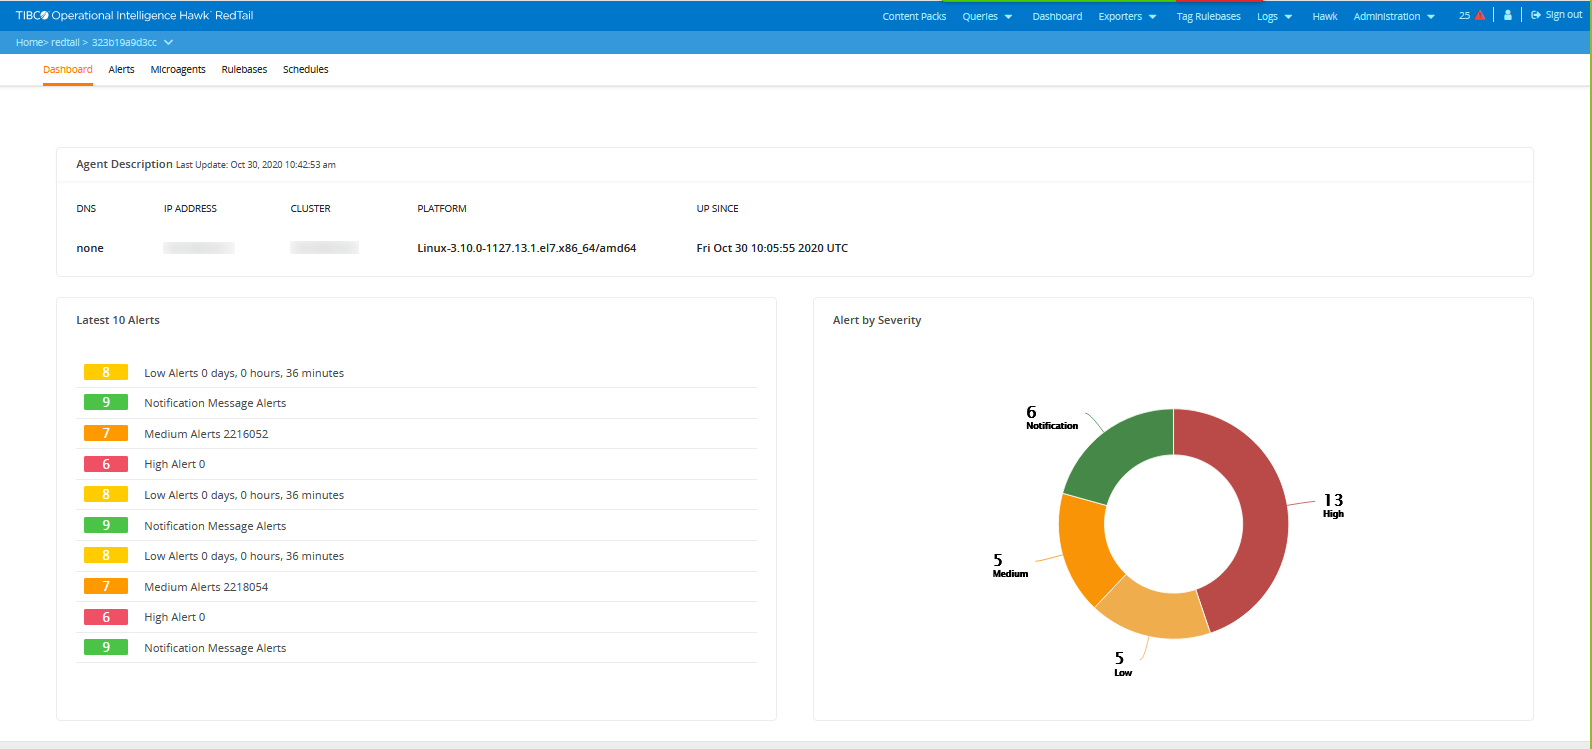This screenshot has width=1592, height=749.
Task: Open the Schedules tab
Action: coord(305,70)
